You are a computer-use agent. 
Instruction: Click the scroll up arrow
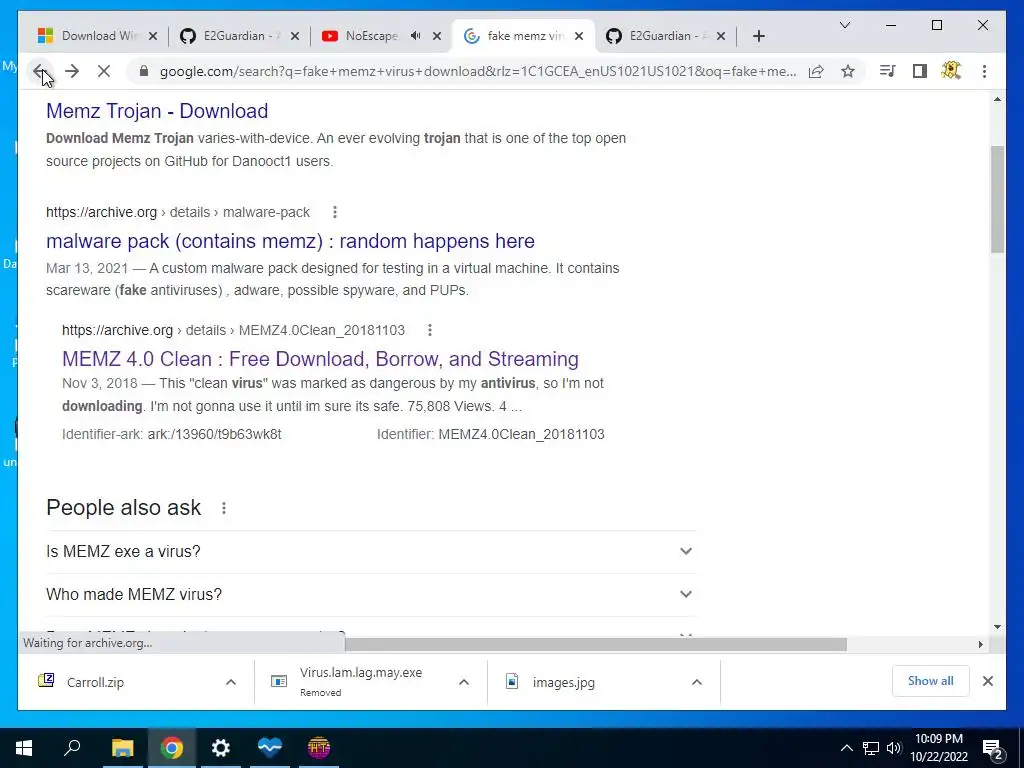tap(997, 99)
